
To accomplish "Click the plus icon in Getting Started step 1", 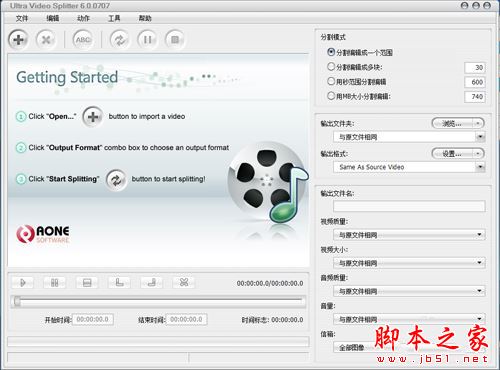I will pyautogui.click(x=93, y=117).
